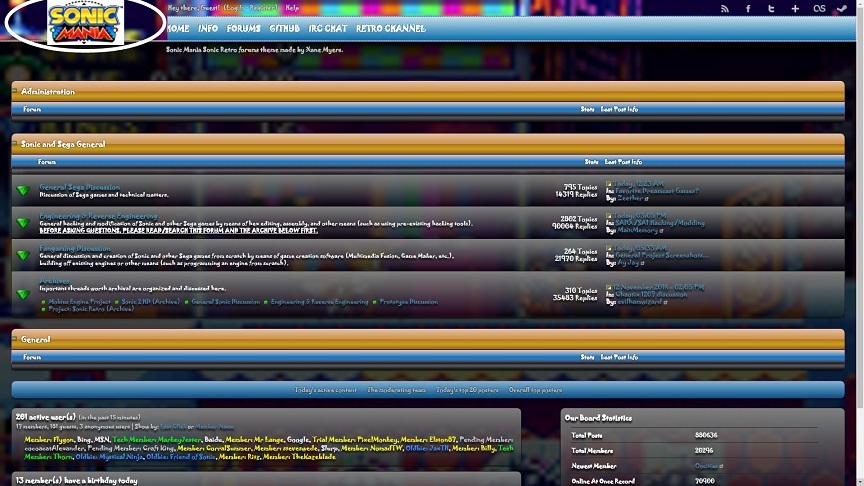Viewport: 864px width, 486px height.
Task: Click green gem beside Archives forum
Action: tap(23, 294)
